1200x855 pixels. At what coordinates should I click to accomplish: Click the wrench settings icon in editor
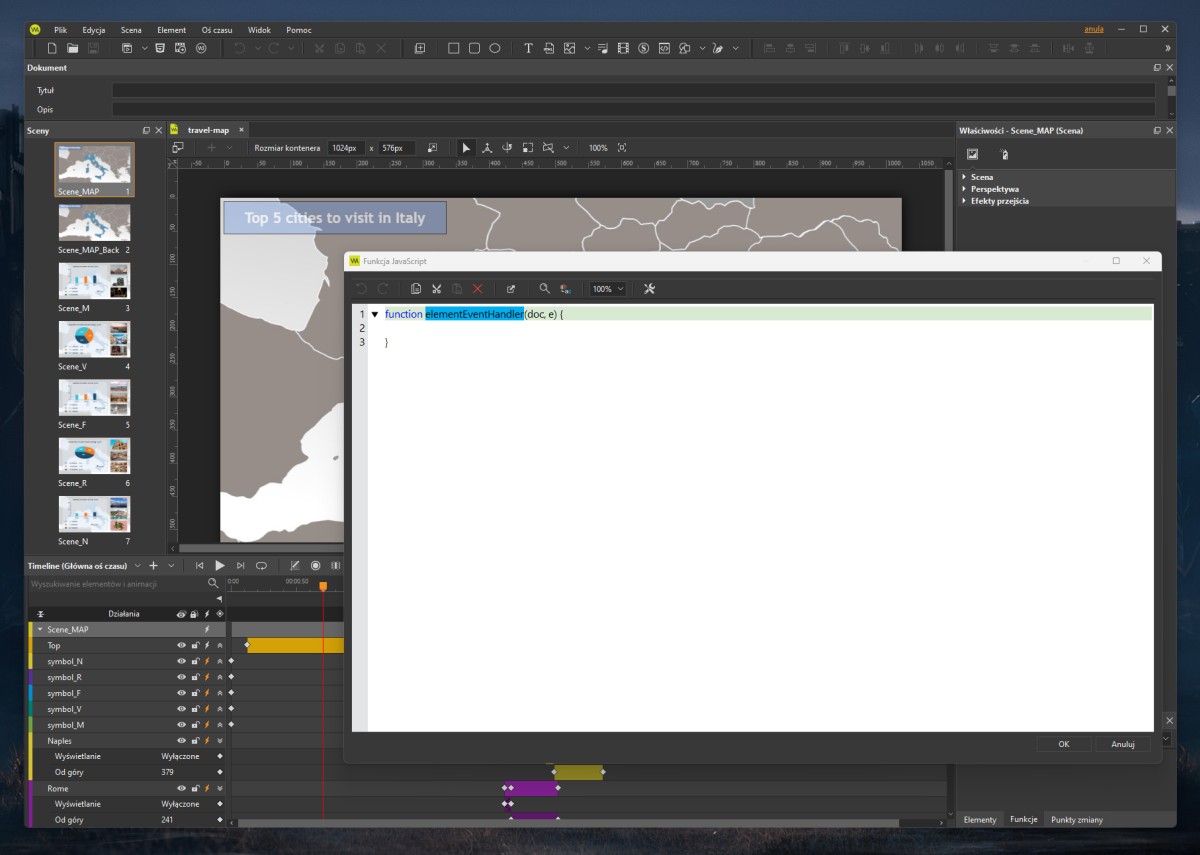(x=649, y=289)
